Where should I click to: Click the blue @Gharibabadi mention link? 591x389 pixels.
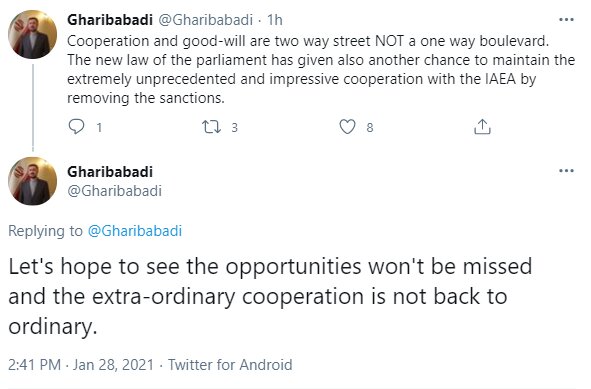pyautogui.click(x=135, y=231)
